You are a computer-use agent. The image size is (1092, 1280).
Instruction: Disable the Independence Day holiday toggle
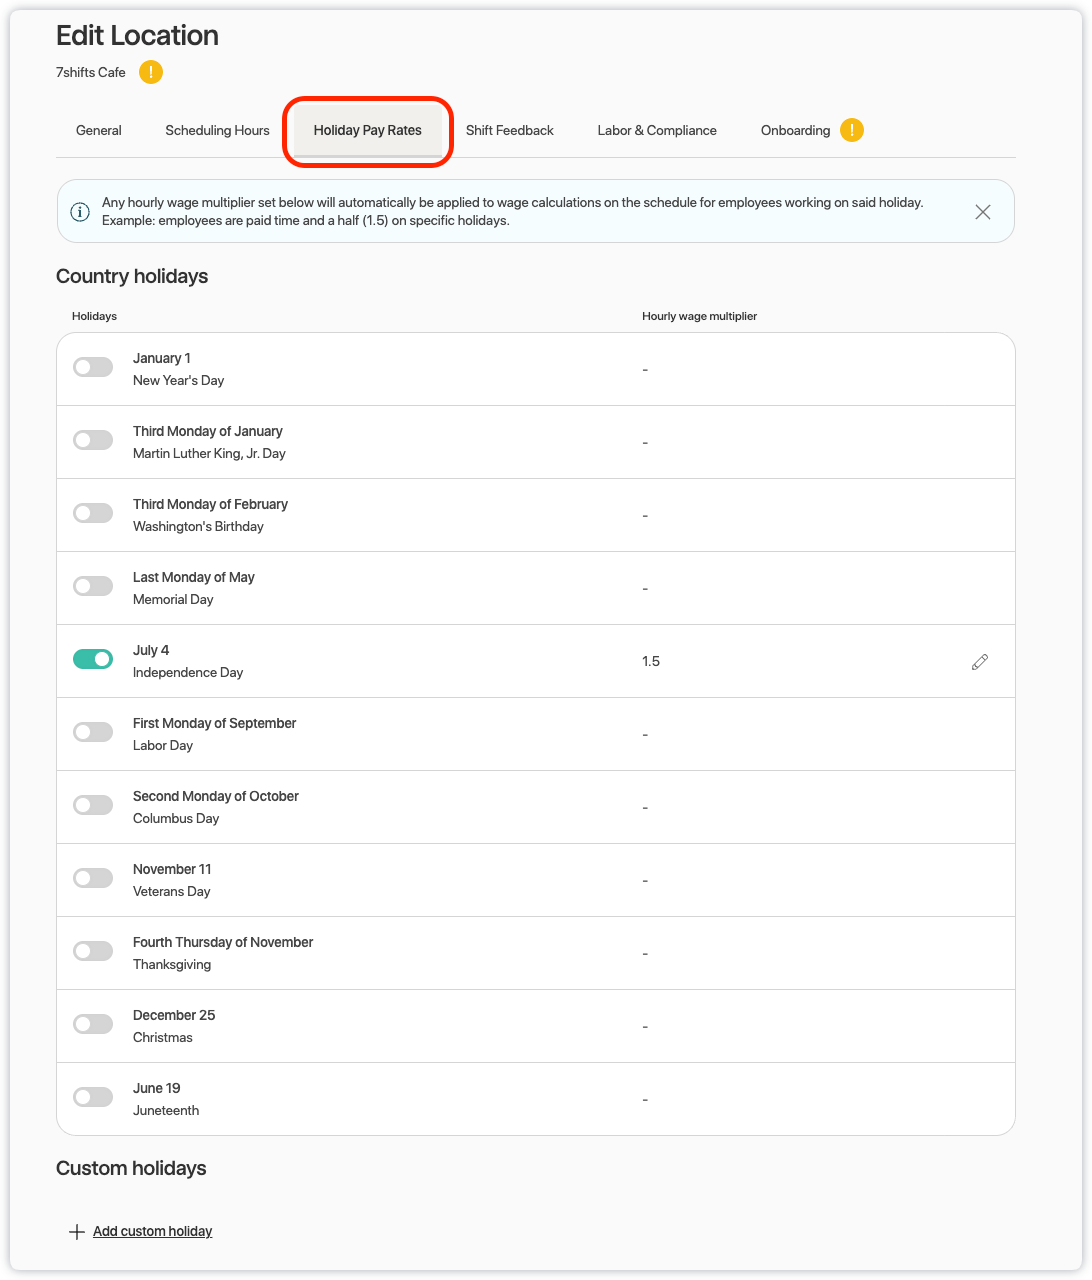click(93, 659)
